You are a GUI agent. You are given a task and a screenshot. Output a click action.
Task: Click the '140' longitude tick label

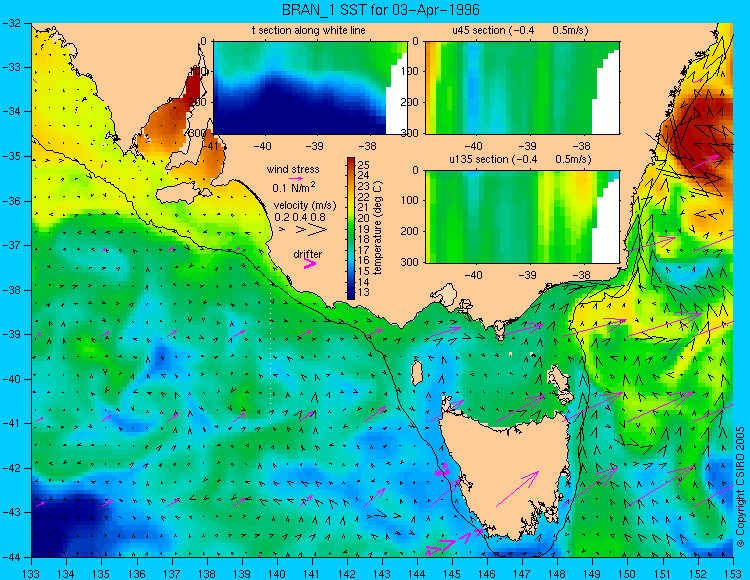coord(277,573)
